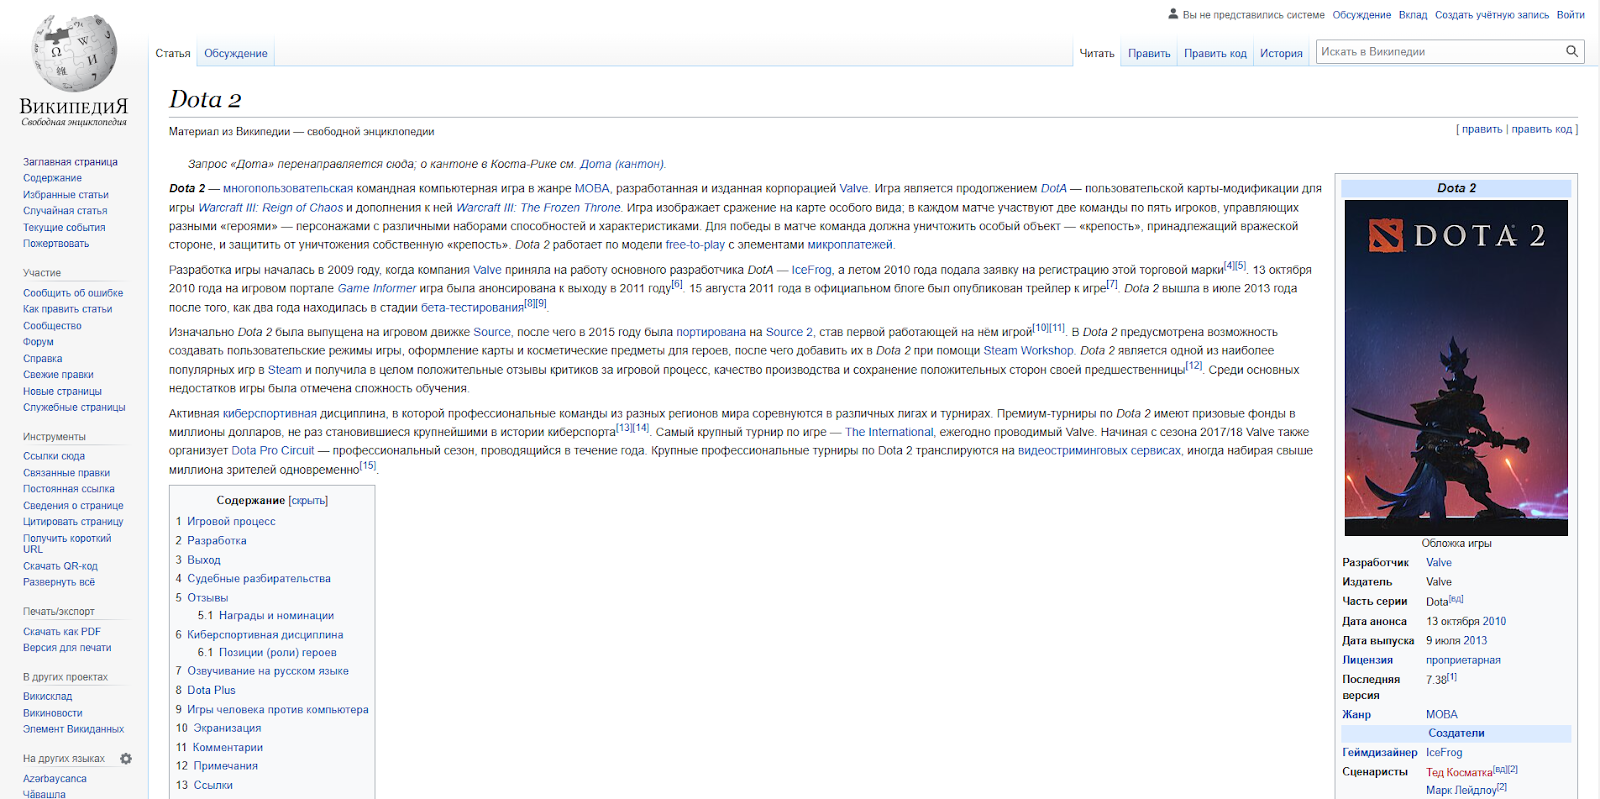Image resolution: width=1600 pixels, height=799 pixels.
Task: Open the бета-тестирования link
Action: point(472,308)
